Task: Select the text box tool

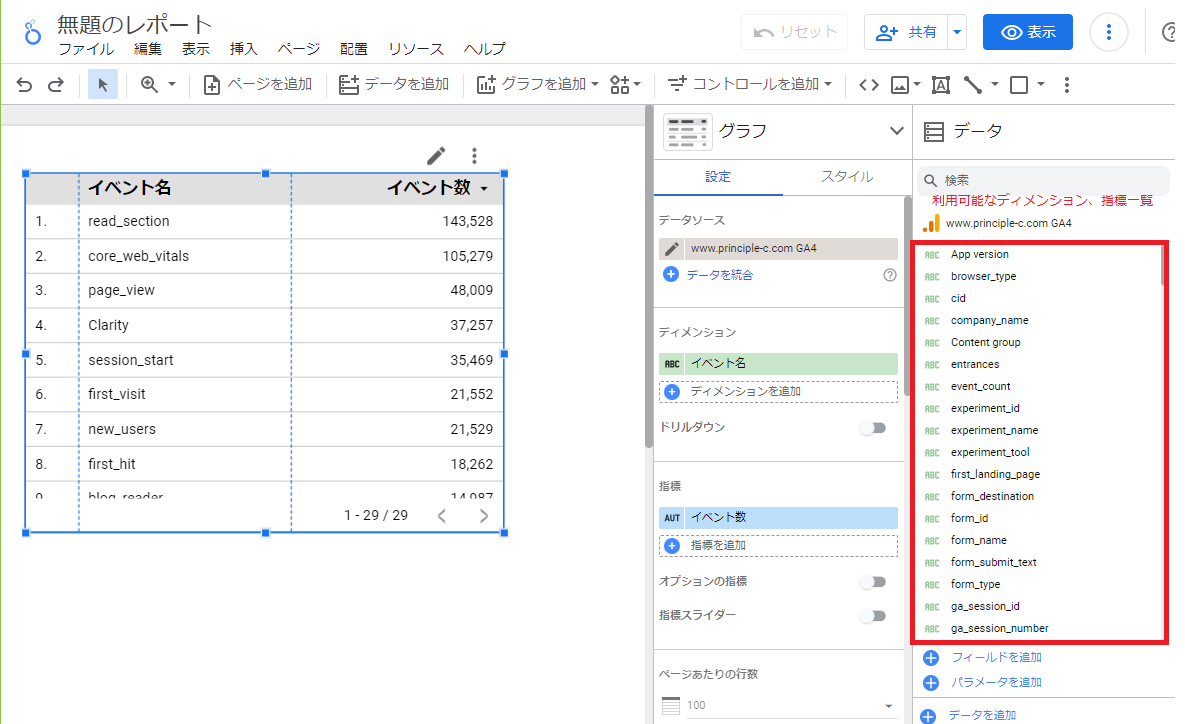Action: [x=940, y=85]
